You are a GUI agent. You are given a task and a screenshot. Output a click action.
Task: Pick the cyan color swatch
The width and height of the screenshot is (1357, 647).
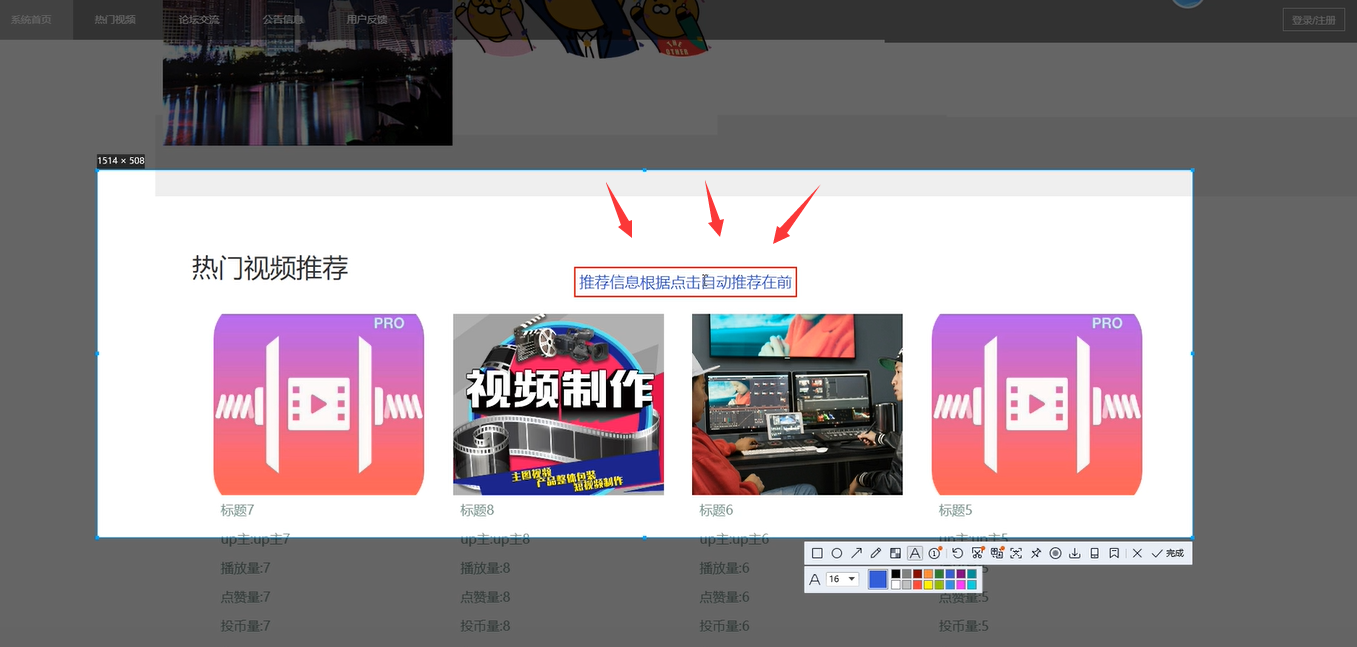click(x=972, y=585)
